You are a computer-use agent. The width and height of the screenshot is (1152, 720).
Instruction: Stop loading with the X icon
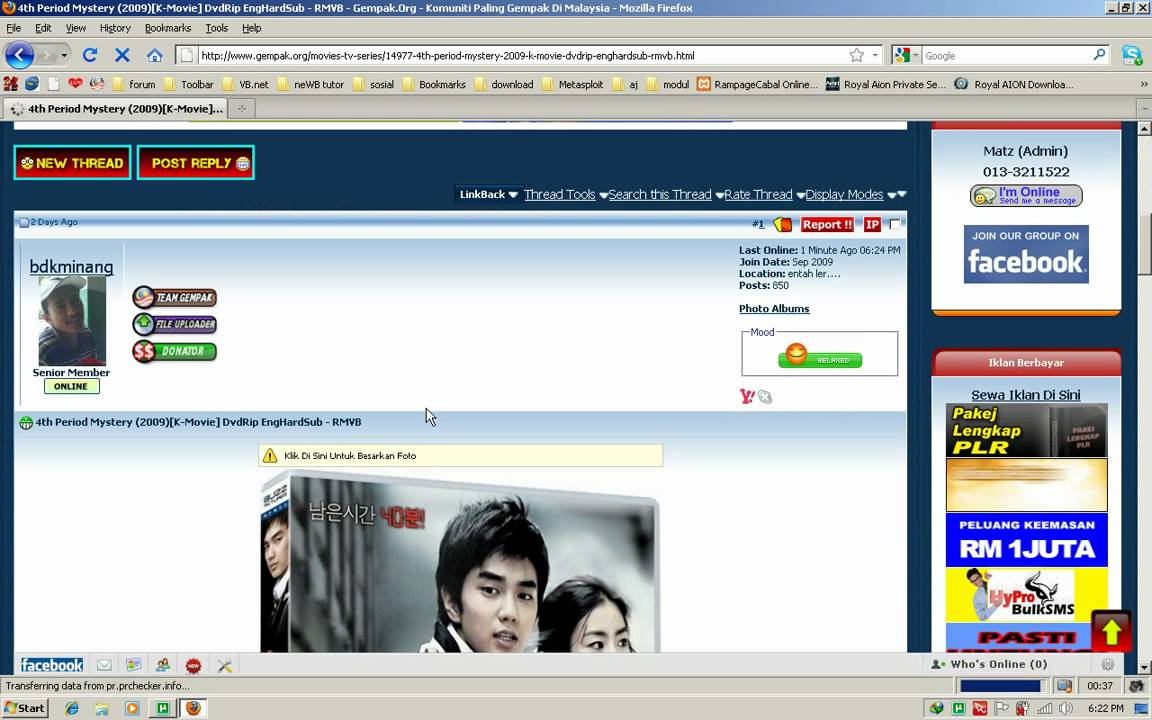pos(122,55)
